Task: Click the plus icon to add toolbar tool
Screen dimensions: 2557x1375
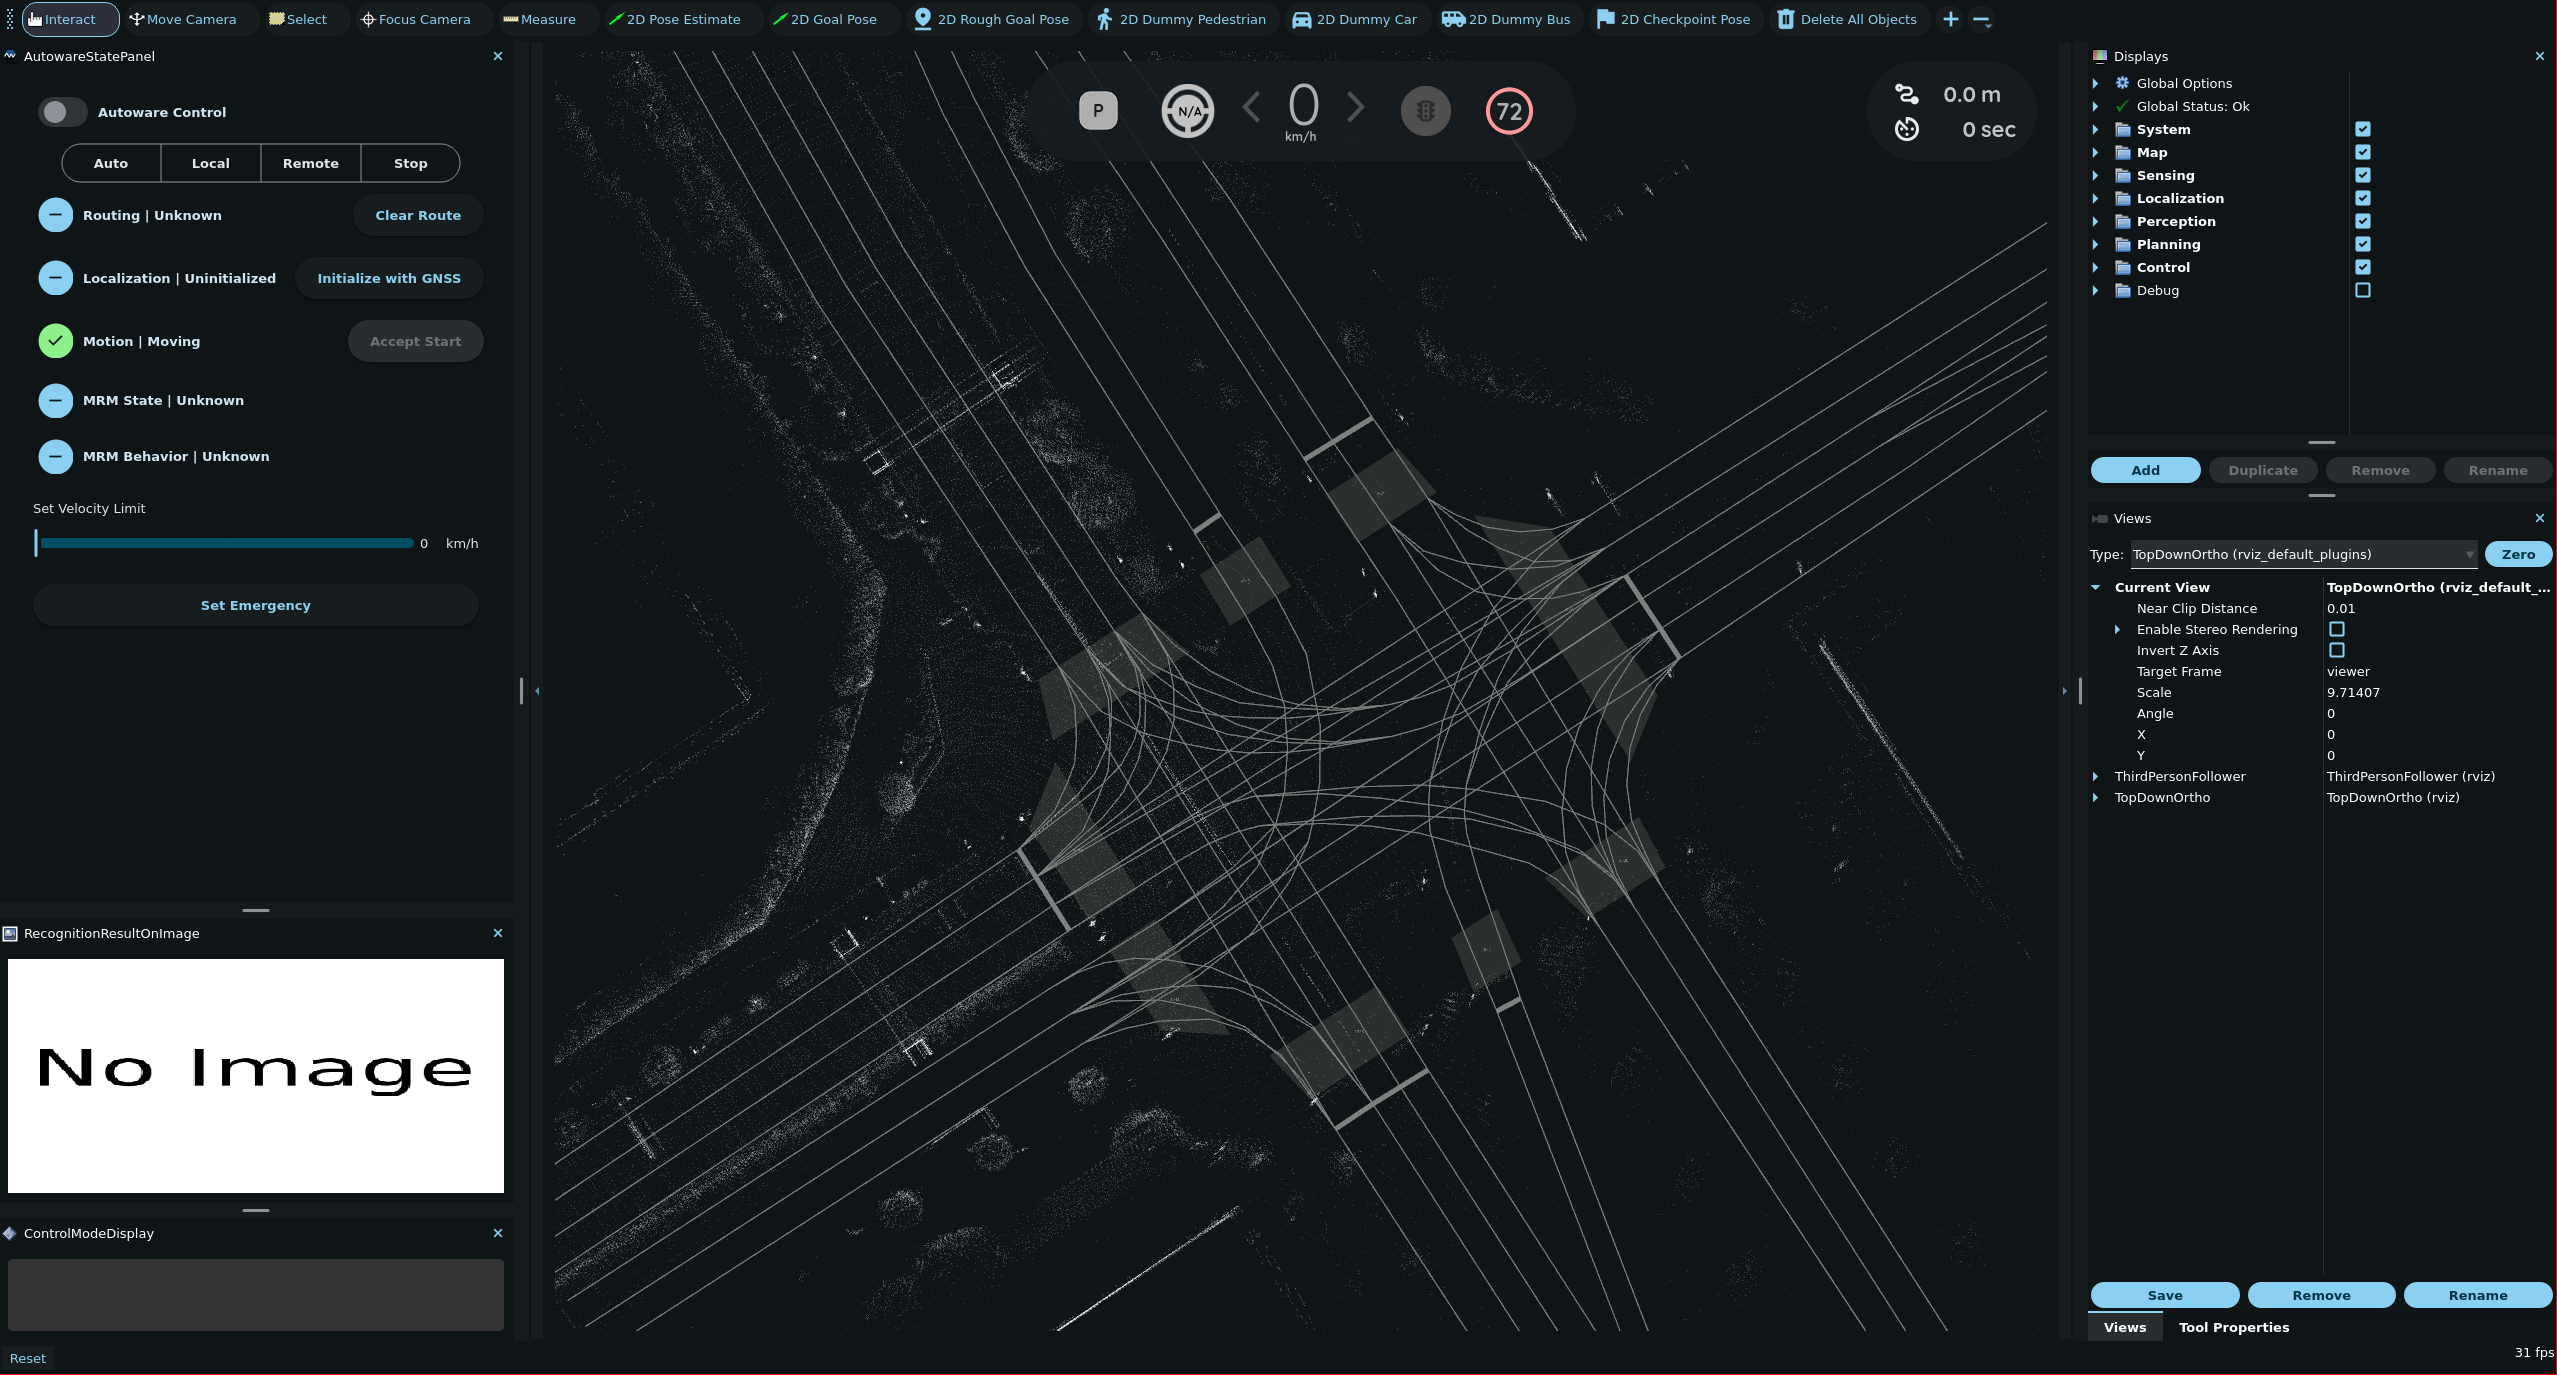Action: (1950, 19)
